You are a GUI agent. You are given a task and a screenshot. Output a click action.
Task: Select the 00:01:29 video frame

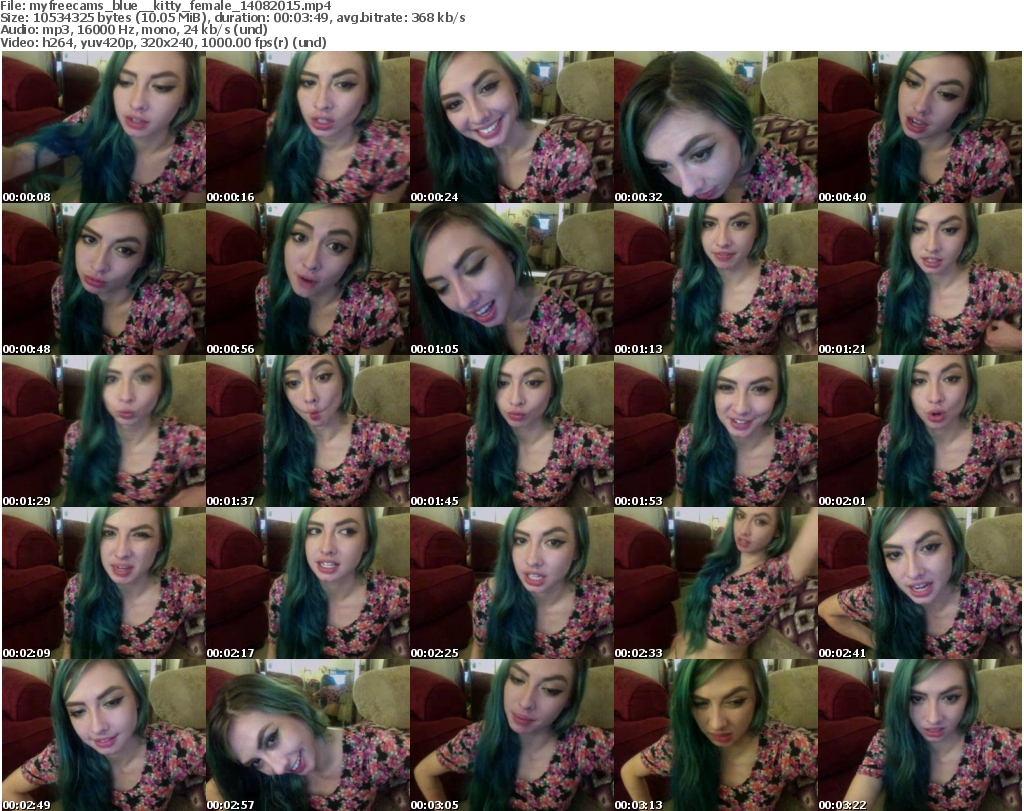click(x=104, y=431)
